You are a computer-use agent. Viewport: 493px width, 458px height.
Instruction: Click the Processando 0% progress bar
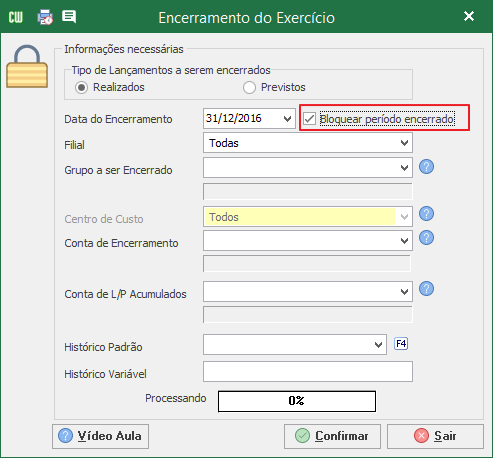coord(297,401)
